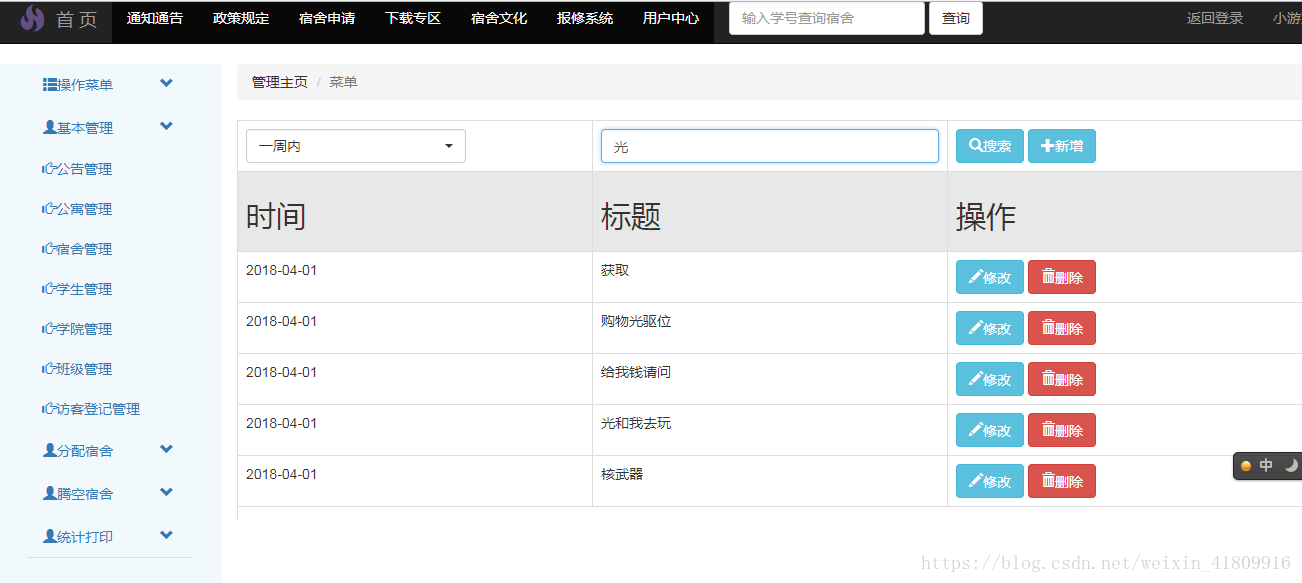Click the 小游 user link

click(1287, 18)
